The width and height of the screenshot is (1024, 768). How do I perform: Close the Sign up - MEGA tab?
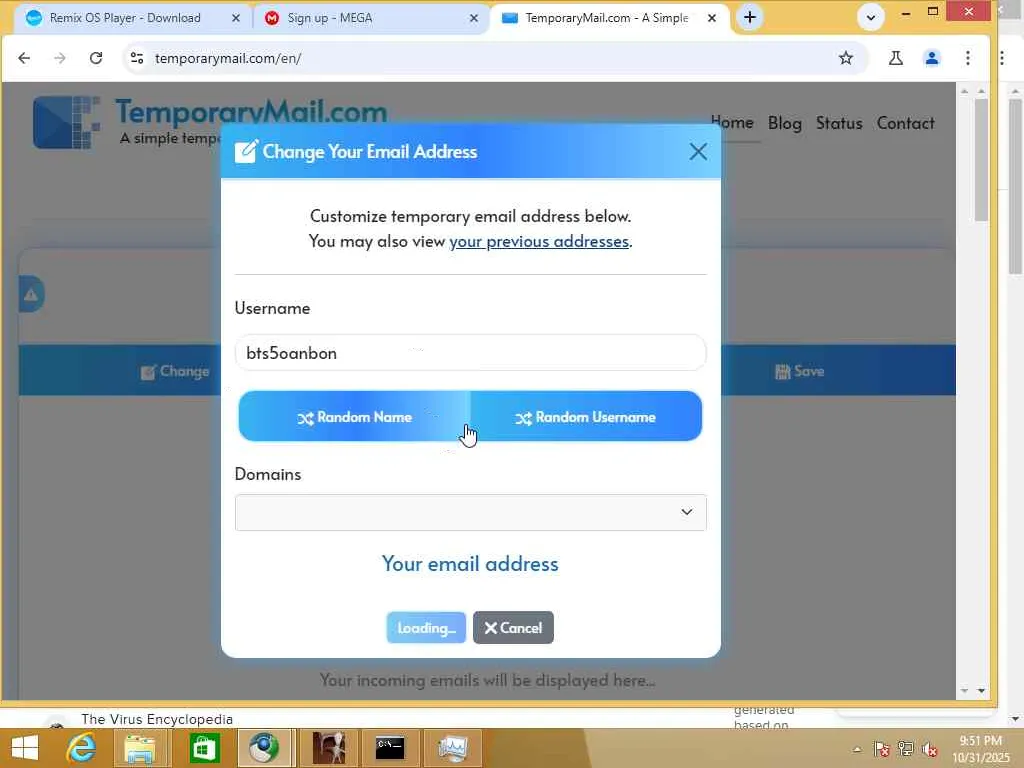(473, 18)
